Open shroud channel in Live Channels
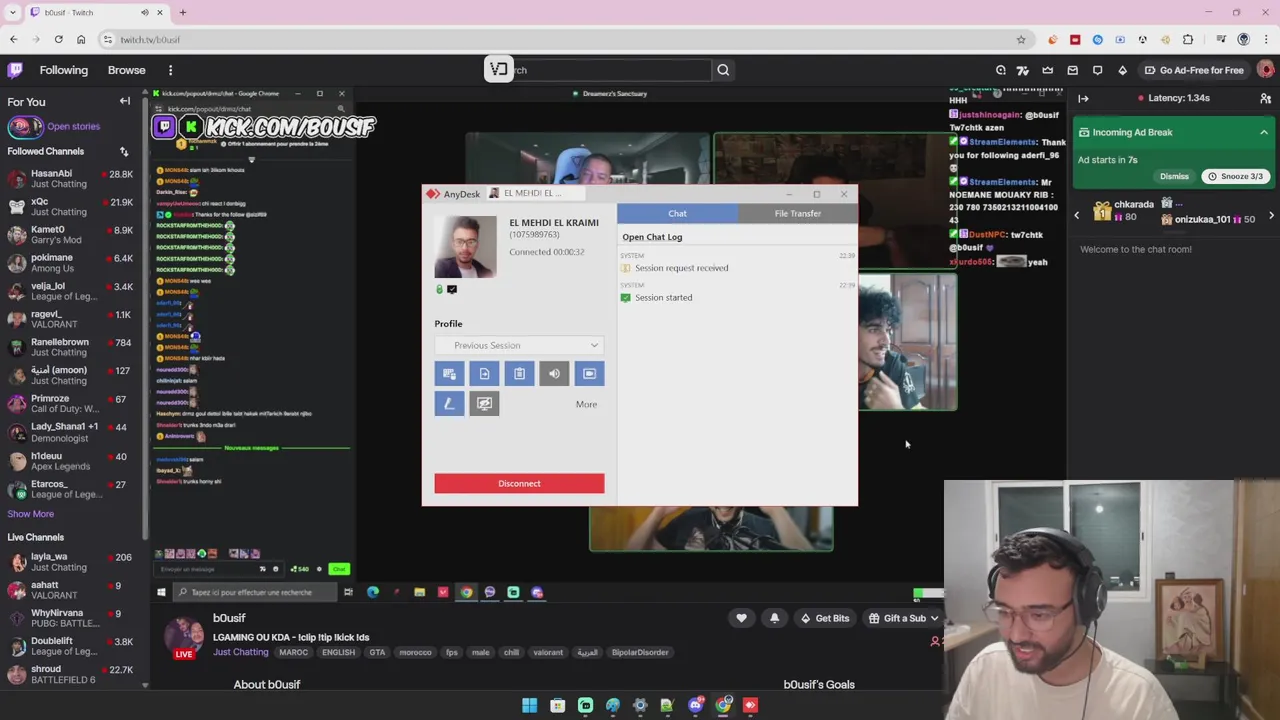1280x720 pixels. (x=70, y=674)
